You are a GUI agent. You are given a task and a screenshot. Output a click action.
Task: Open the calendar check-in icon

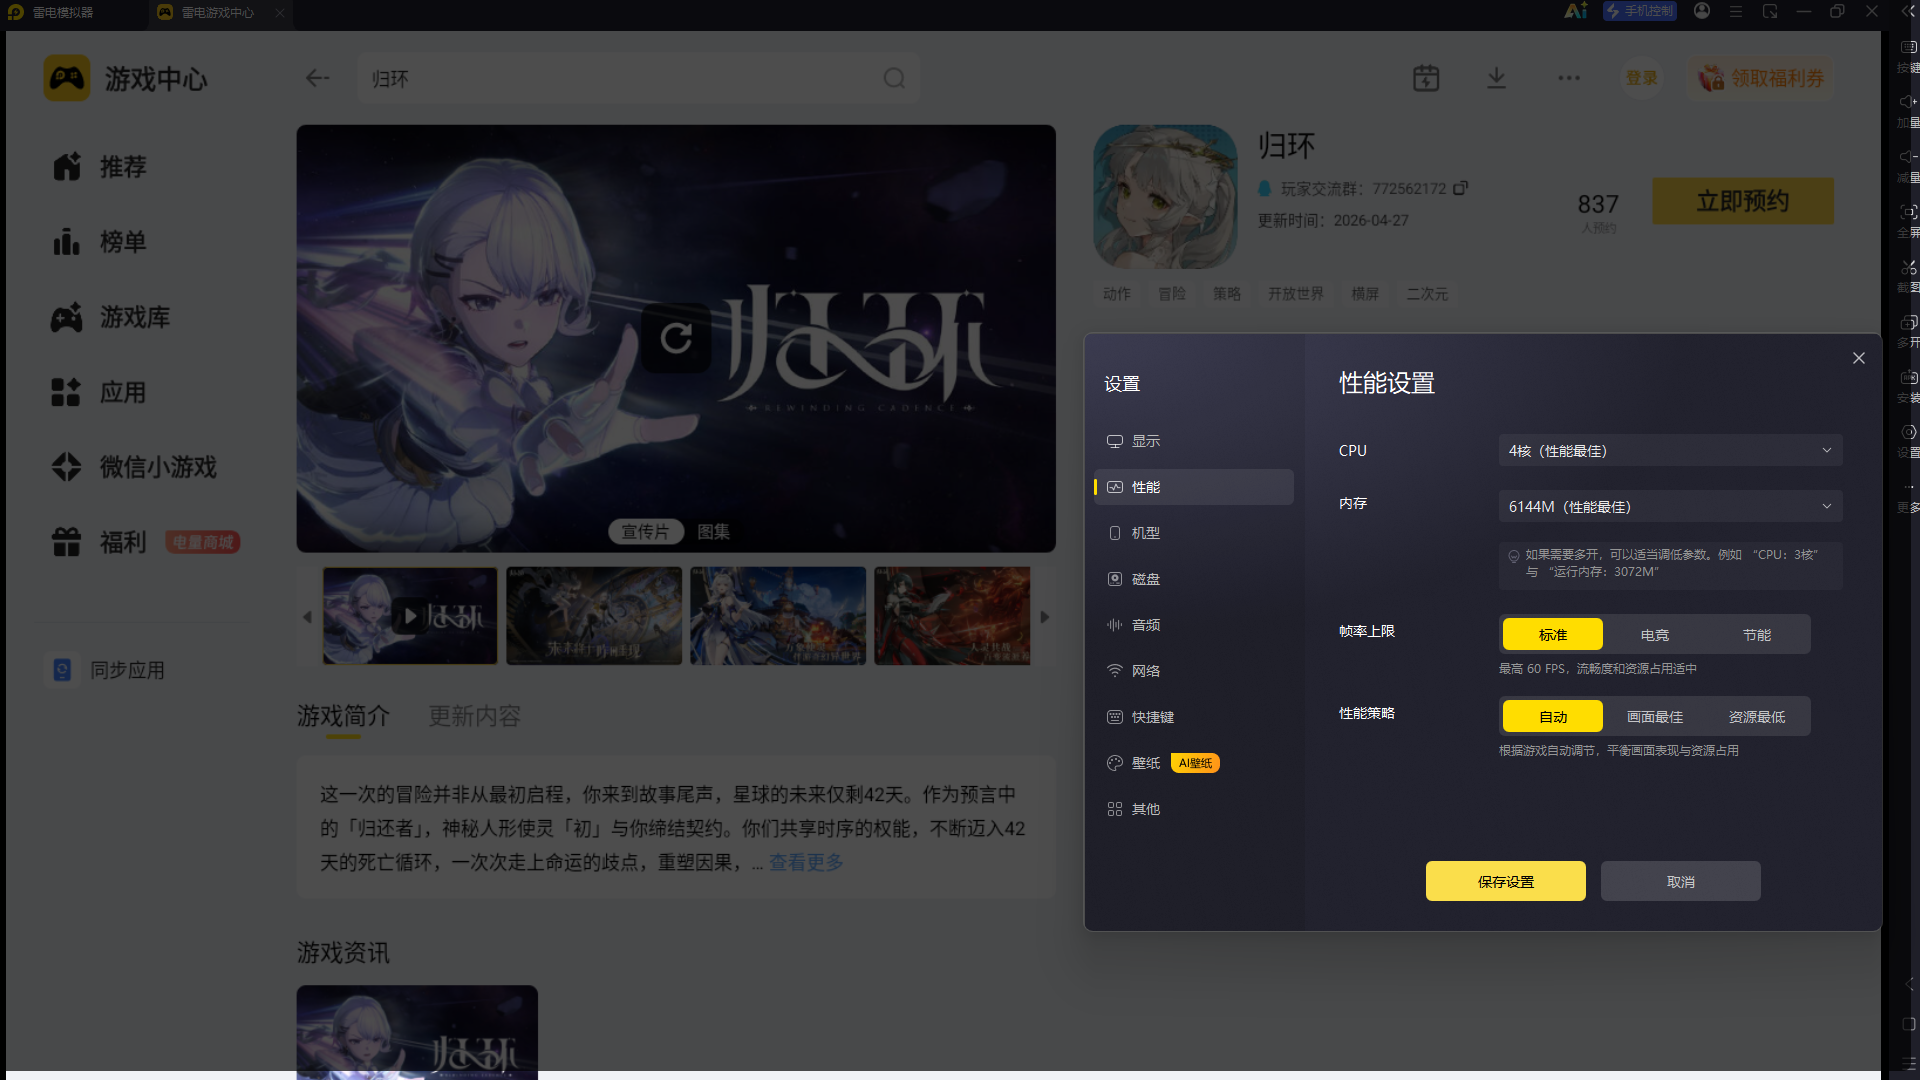[1426, 78]
